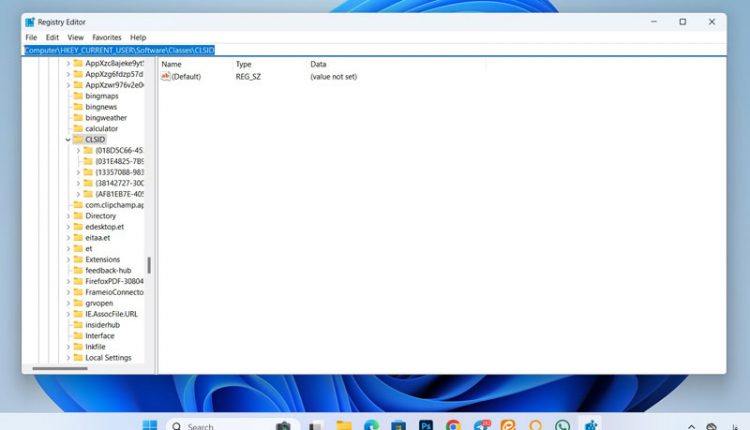The height and width of the screenshot is (430, 750).
Task: Click the taskbar Search box
Action: coord(233,426)
